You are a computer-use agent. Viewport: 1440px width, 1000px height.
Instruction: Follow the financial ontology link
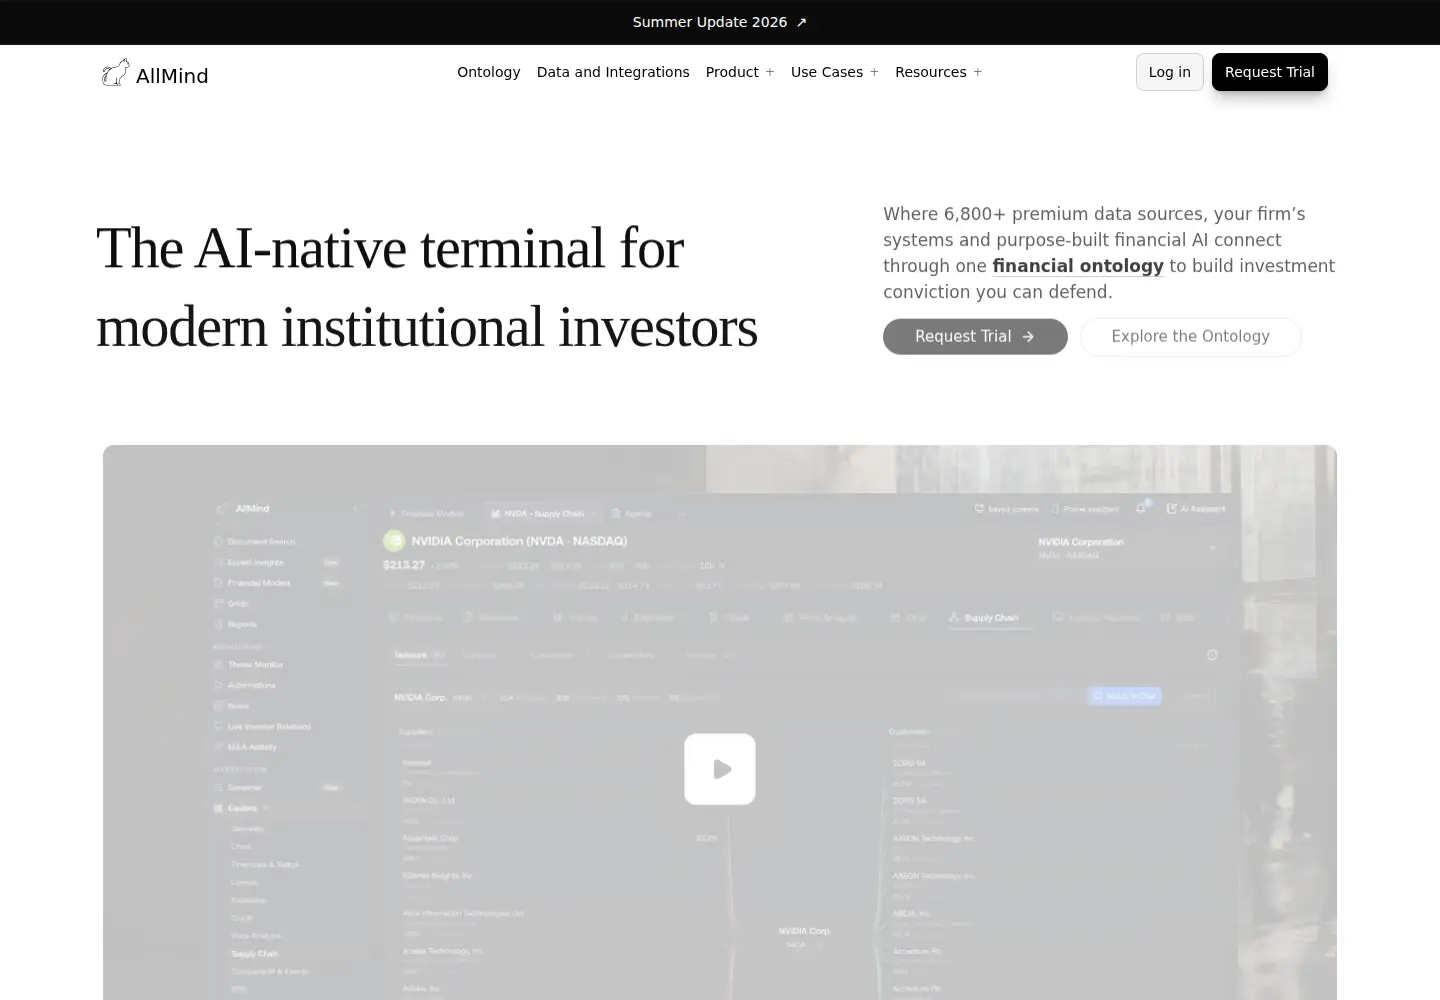[x=1078, y=266]
